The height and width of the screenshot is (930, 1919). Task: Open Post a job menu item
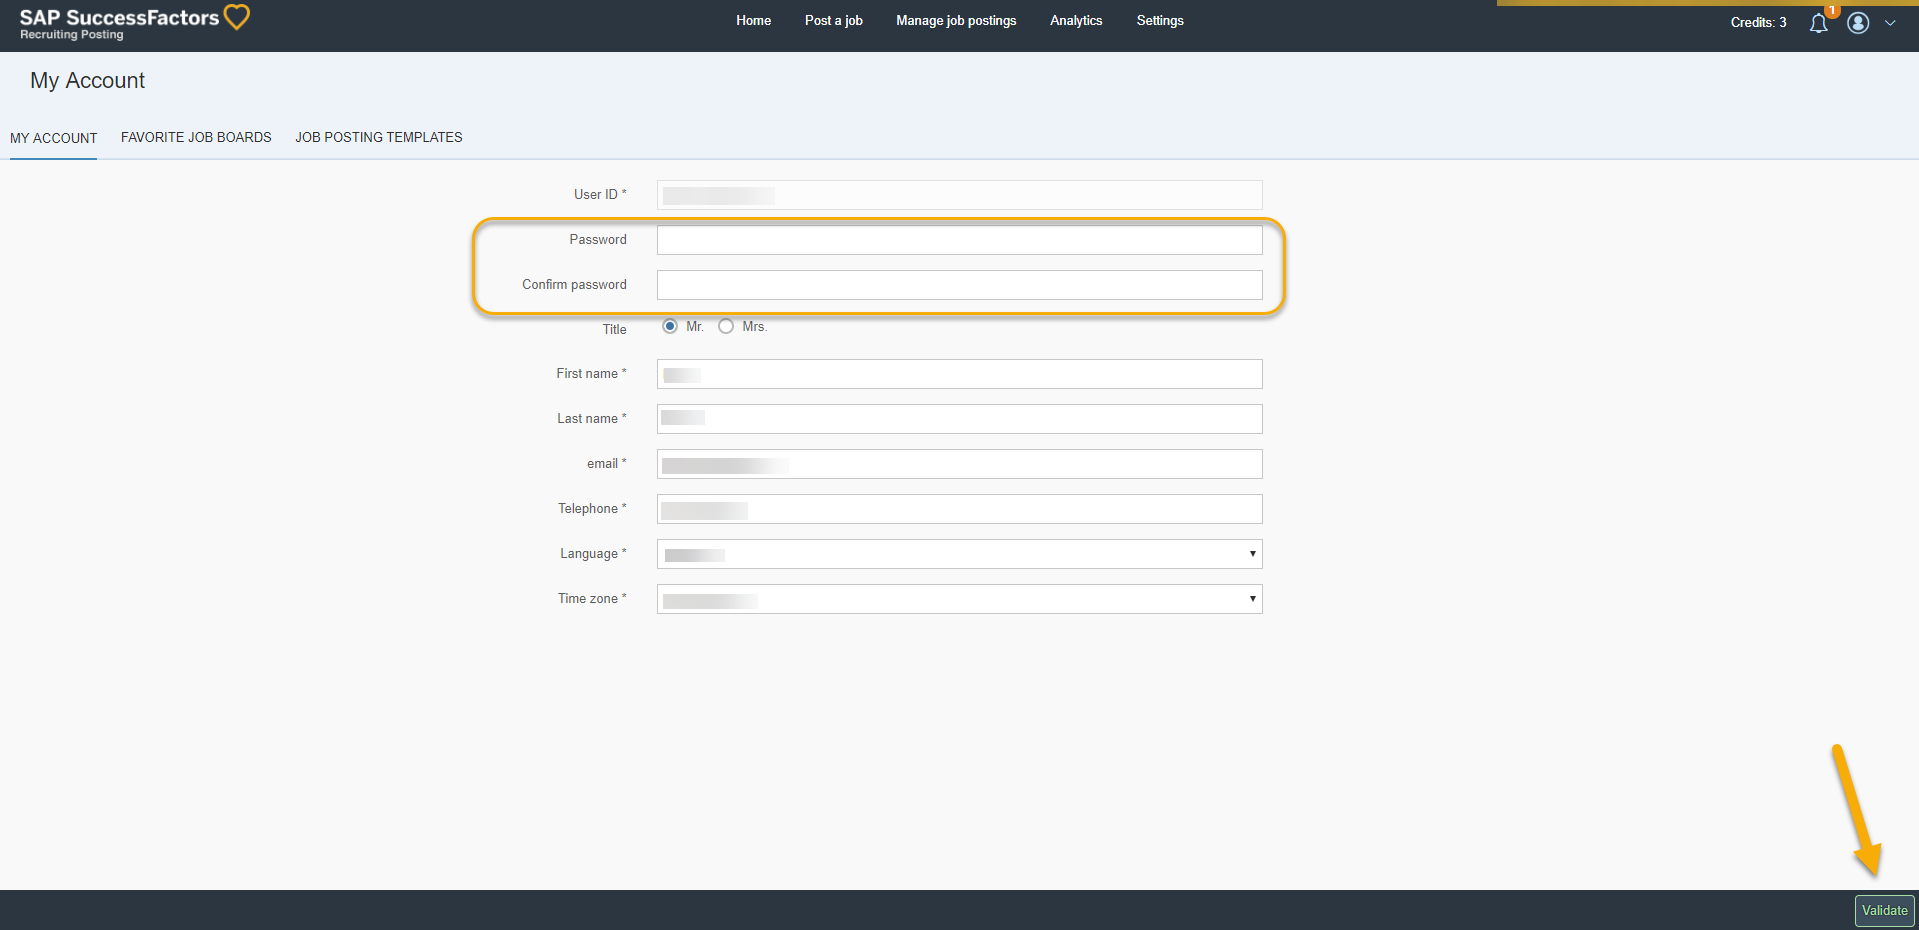[x=833, y=20]
